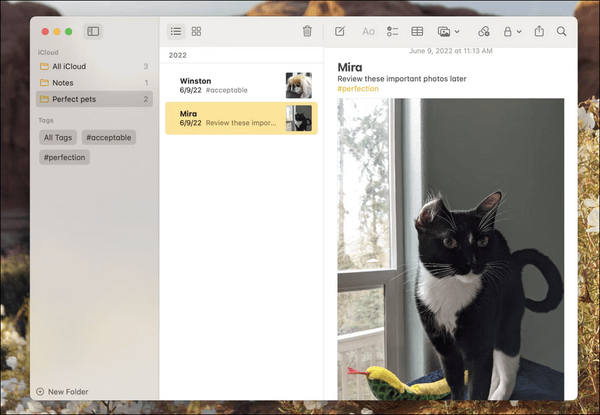Toggle the sidebar visibility button
Screen dimensions: 600x415
tap(93, 31)
